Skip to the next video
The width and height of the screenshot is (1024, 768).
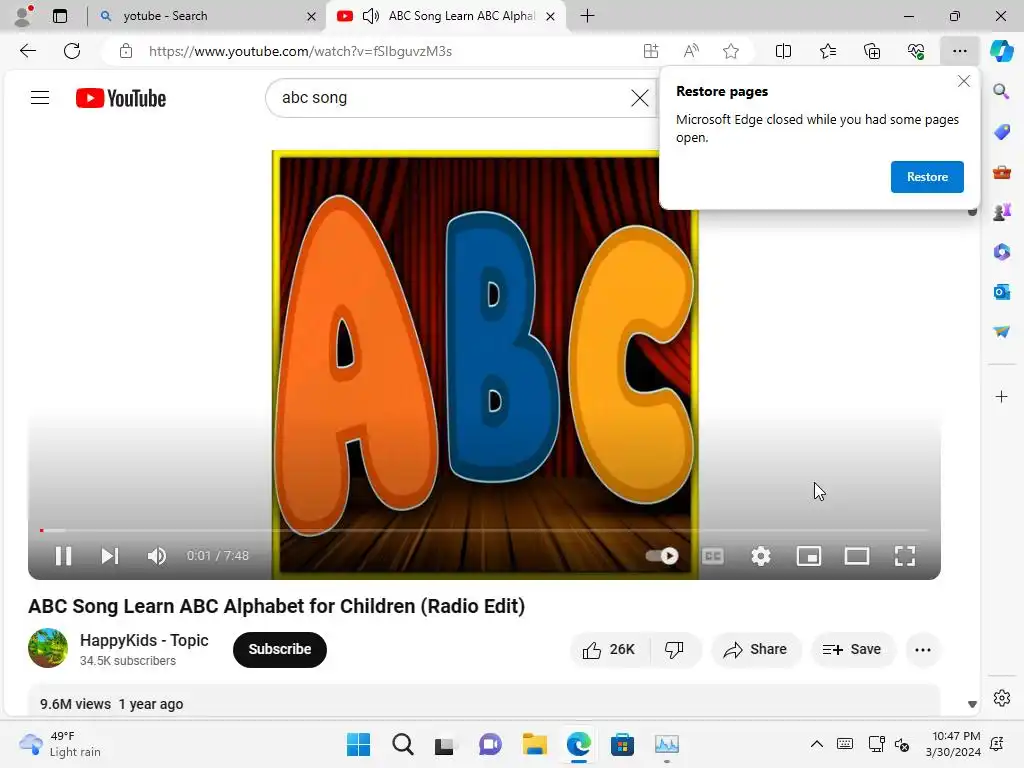coord(110,556)
